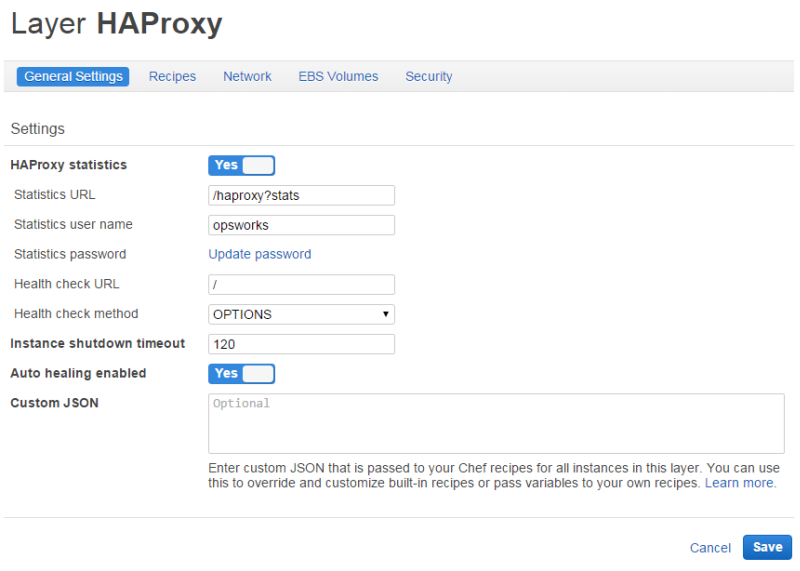The image size is (800, 571).
Task: Open the Network tab
Action: click(247, 77)
